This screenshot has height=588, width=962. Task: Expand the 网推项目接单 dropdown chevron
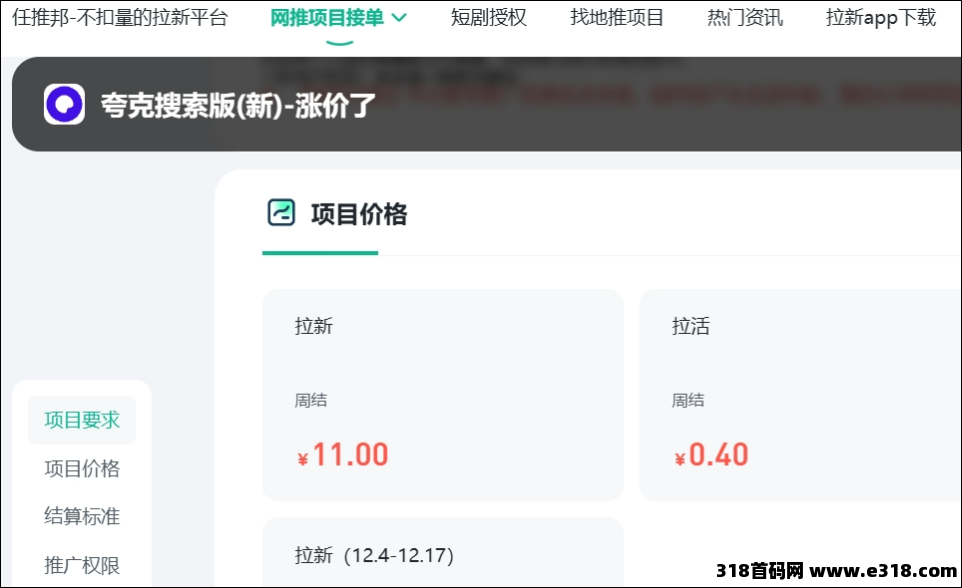399,18
